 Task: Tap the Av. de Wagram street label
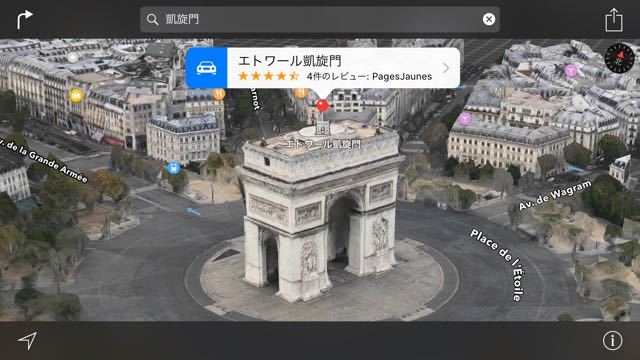tap(555, 195)
